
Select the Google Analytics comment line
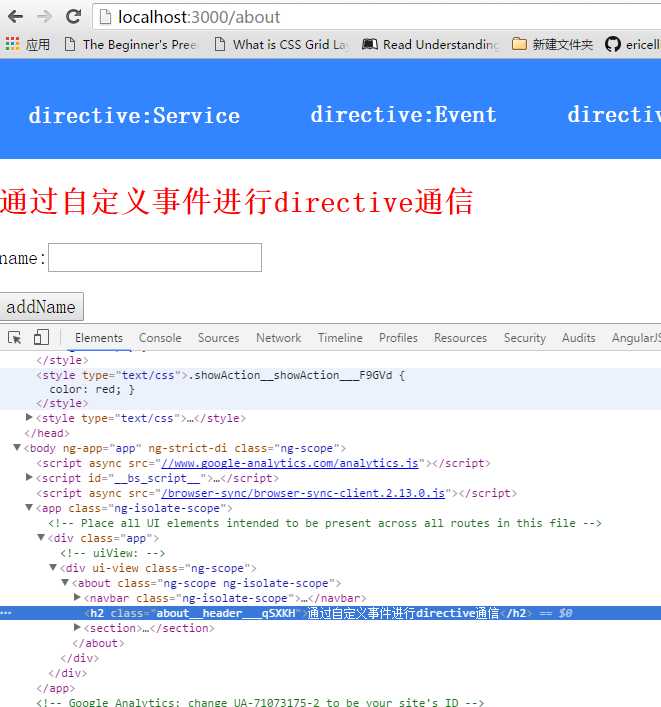coord(260,702)
